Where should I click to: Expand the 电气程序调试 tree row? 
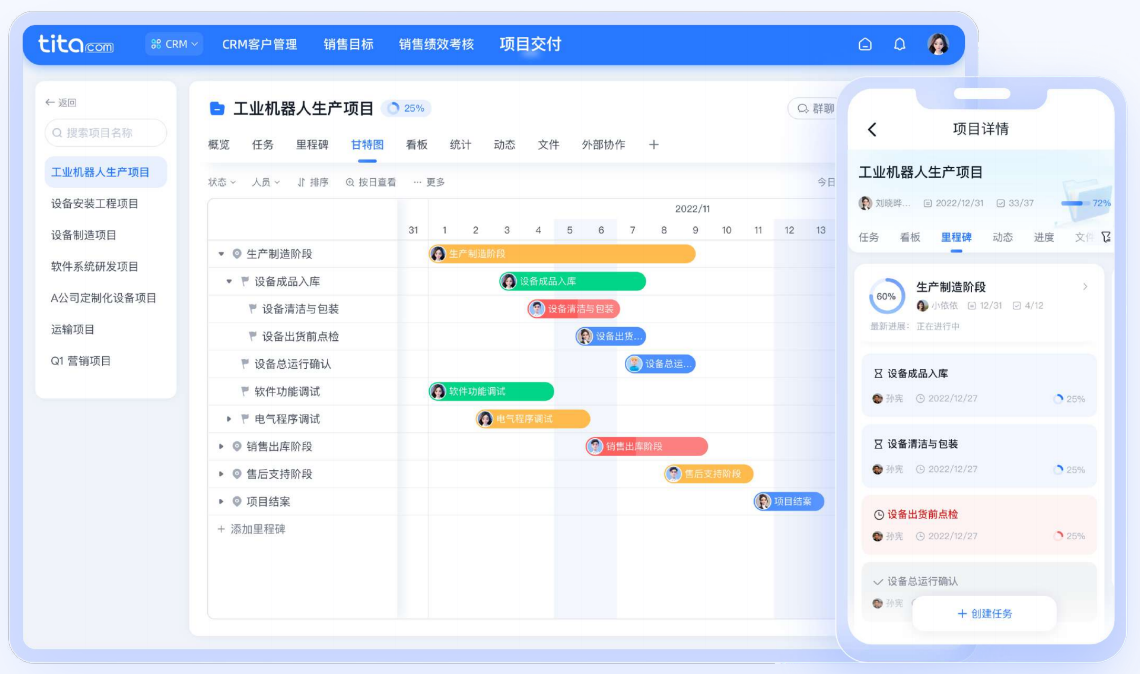[x=229, y=419]
